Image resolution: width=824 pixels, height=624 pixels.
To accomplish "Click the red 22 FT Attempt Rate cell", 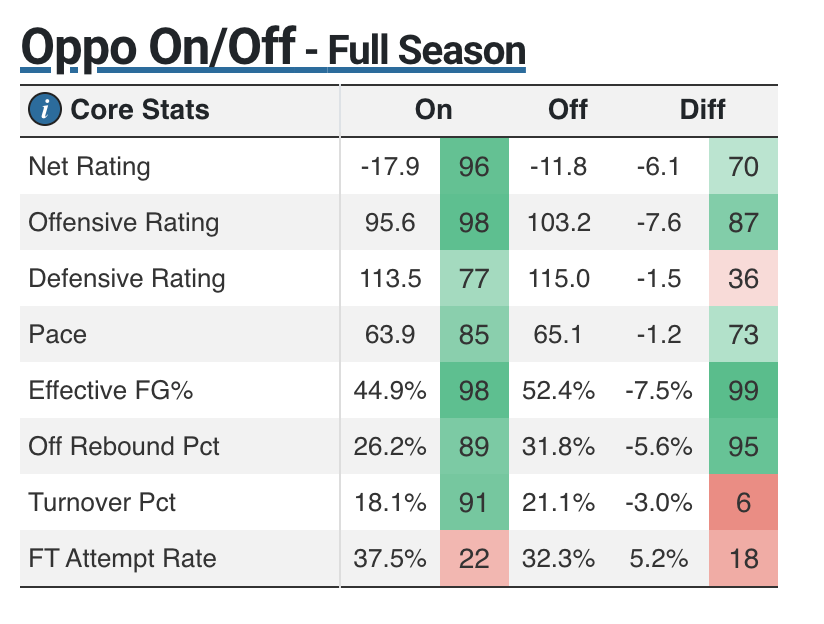I will click(473, 558).
